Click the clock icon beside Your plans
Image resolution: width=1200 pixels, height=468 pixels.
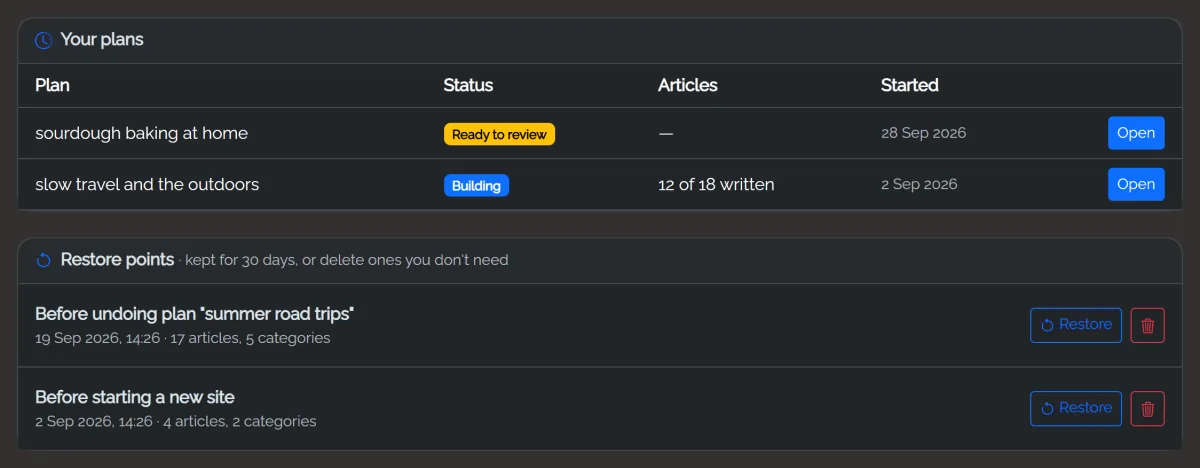(44, 41)
